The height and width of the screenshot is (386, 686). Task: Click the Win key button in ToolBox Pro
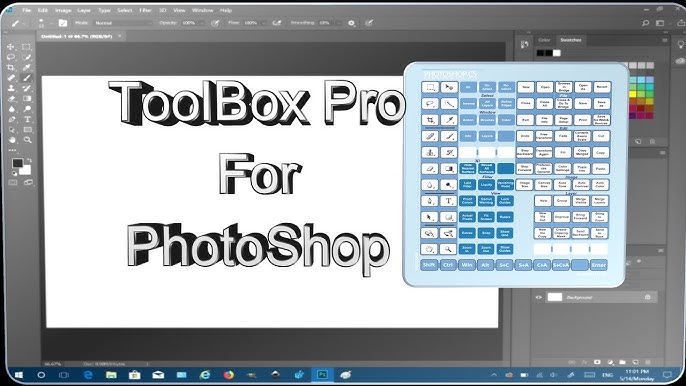click(467, 265)
